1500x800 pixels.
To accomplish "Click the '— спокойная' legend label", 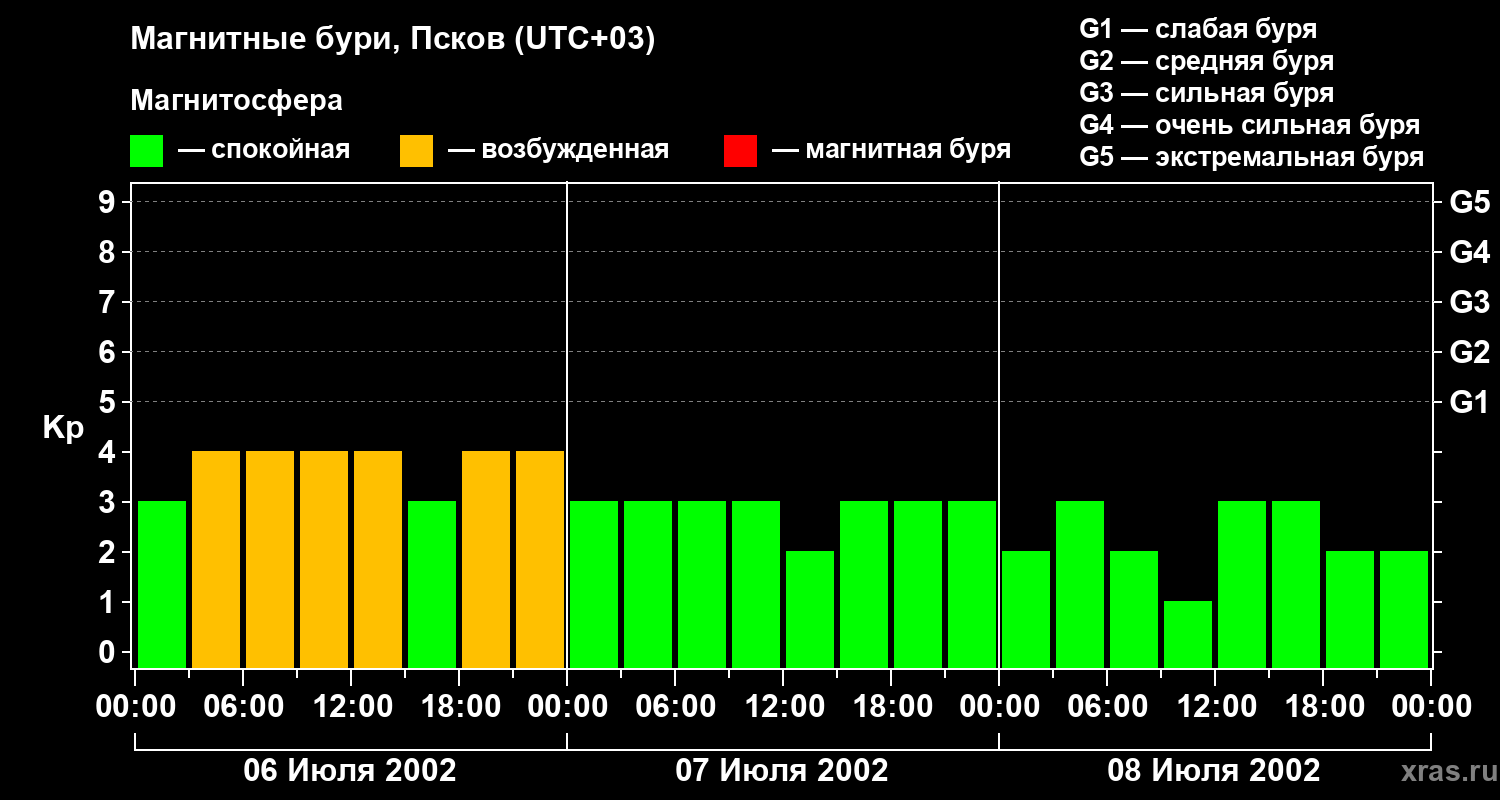I will 264,150.
